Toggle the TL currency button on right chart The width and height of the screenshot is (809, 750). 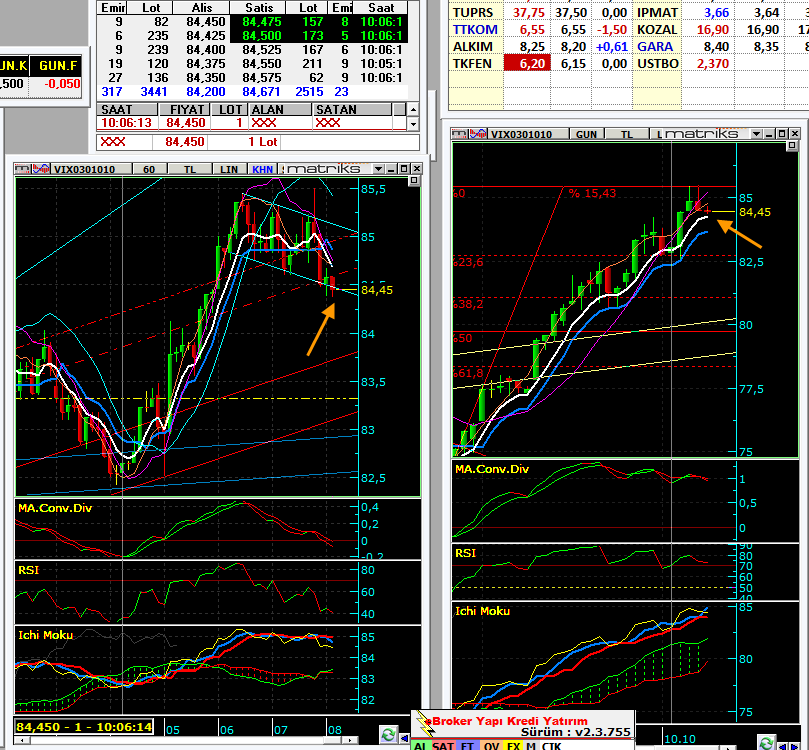tap(627, 134)
